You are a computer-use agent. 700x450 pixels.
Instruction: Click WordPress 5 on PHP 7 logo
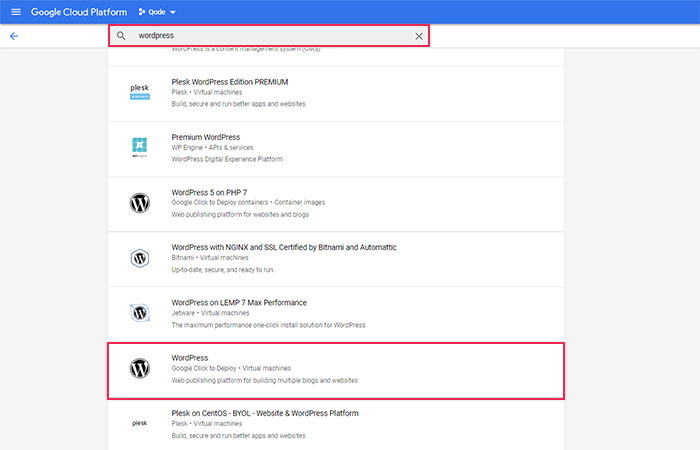coord(140,203)
